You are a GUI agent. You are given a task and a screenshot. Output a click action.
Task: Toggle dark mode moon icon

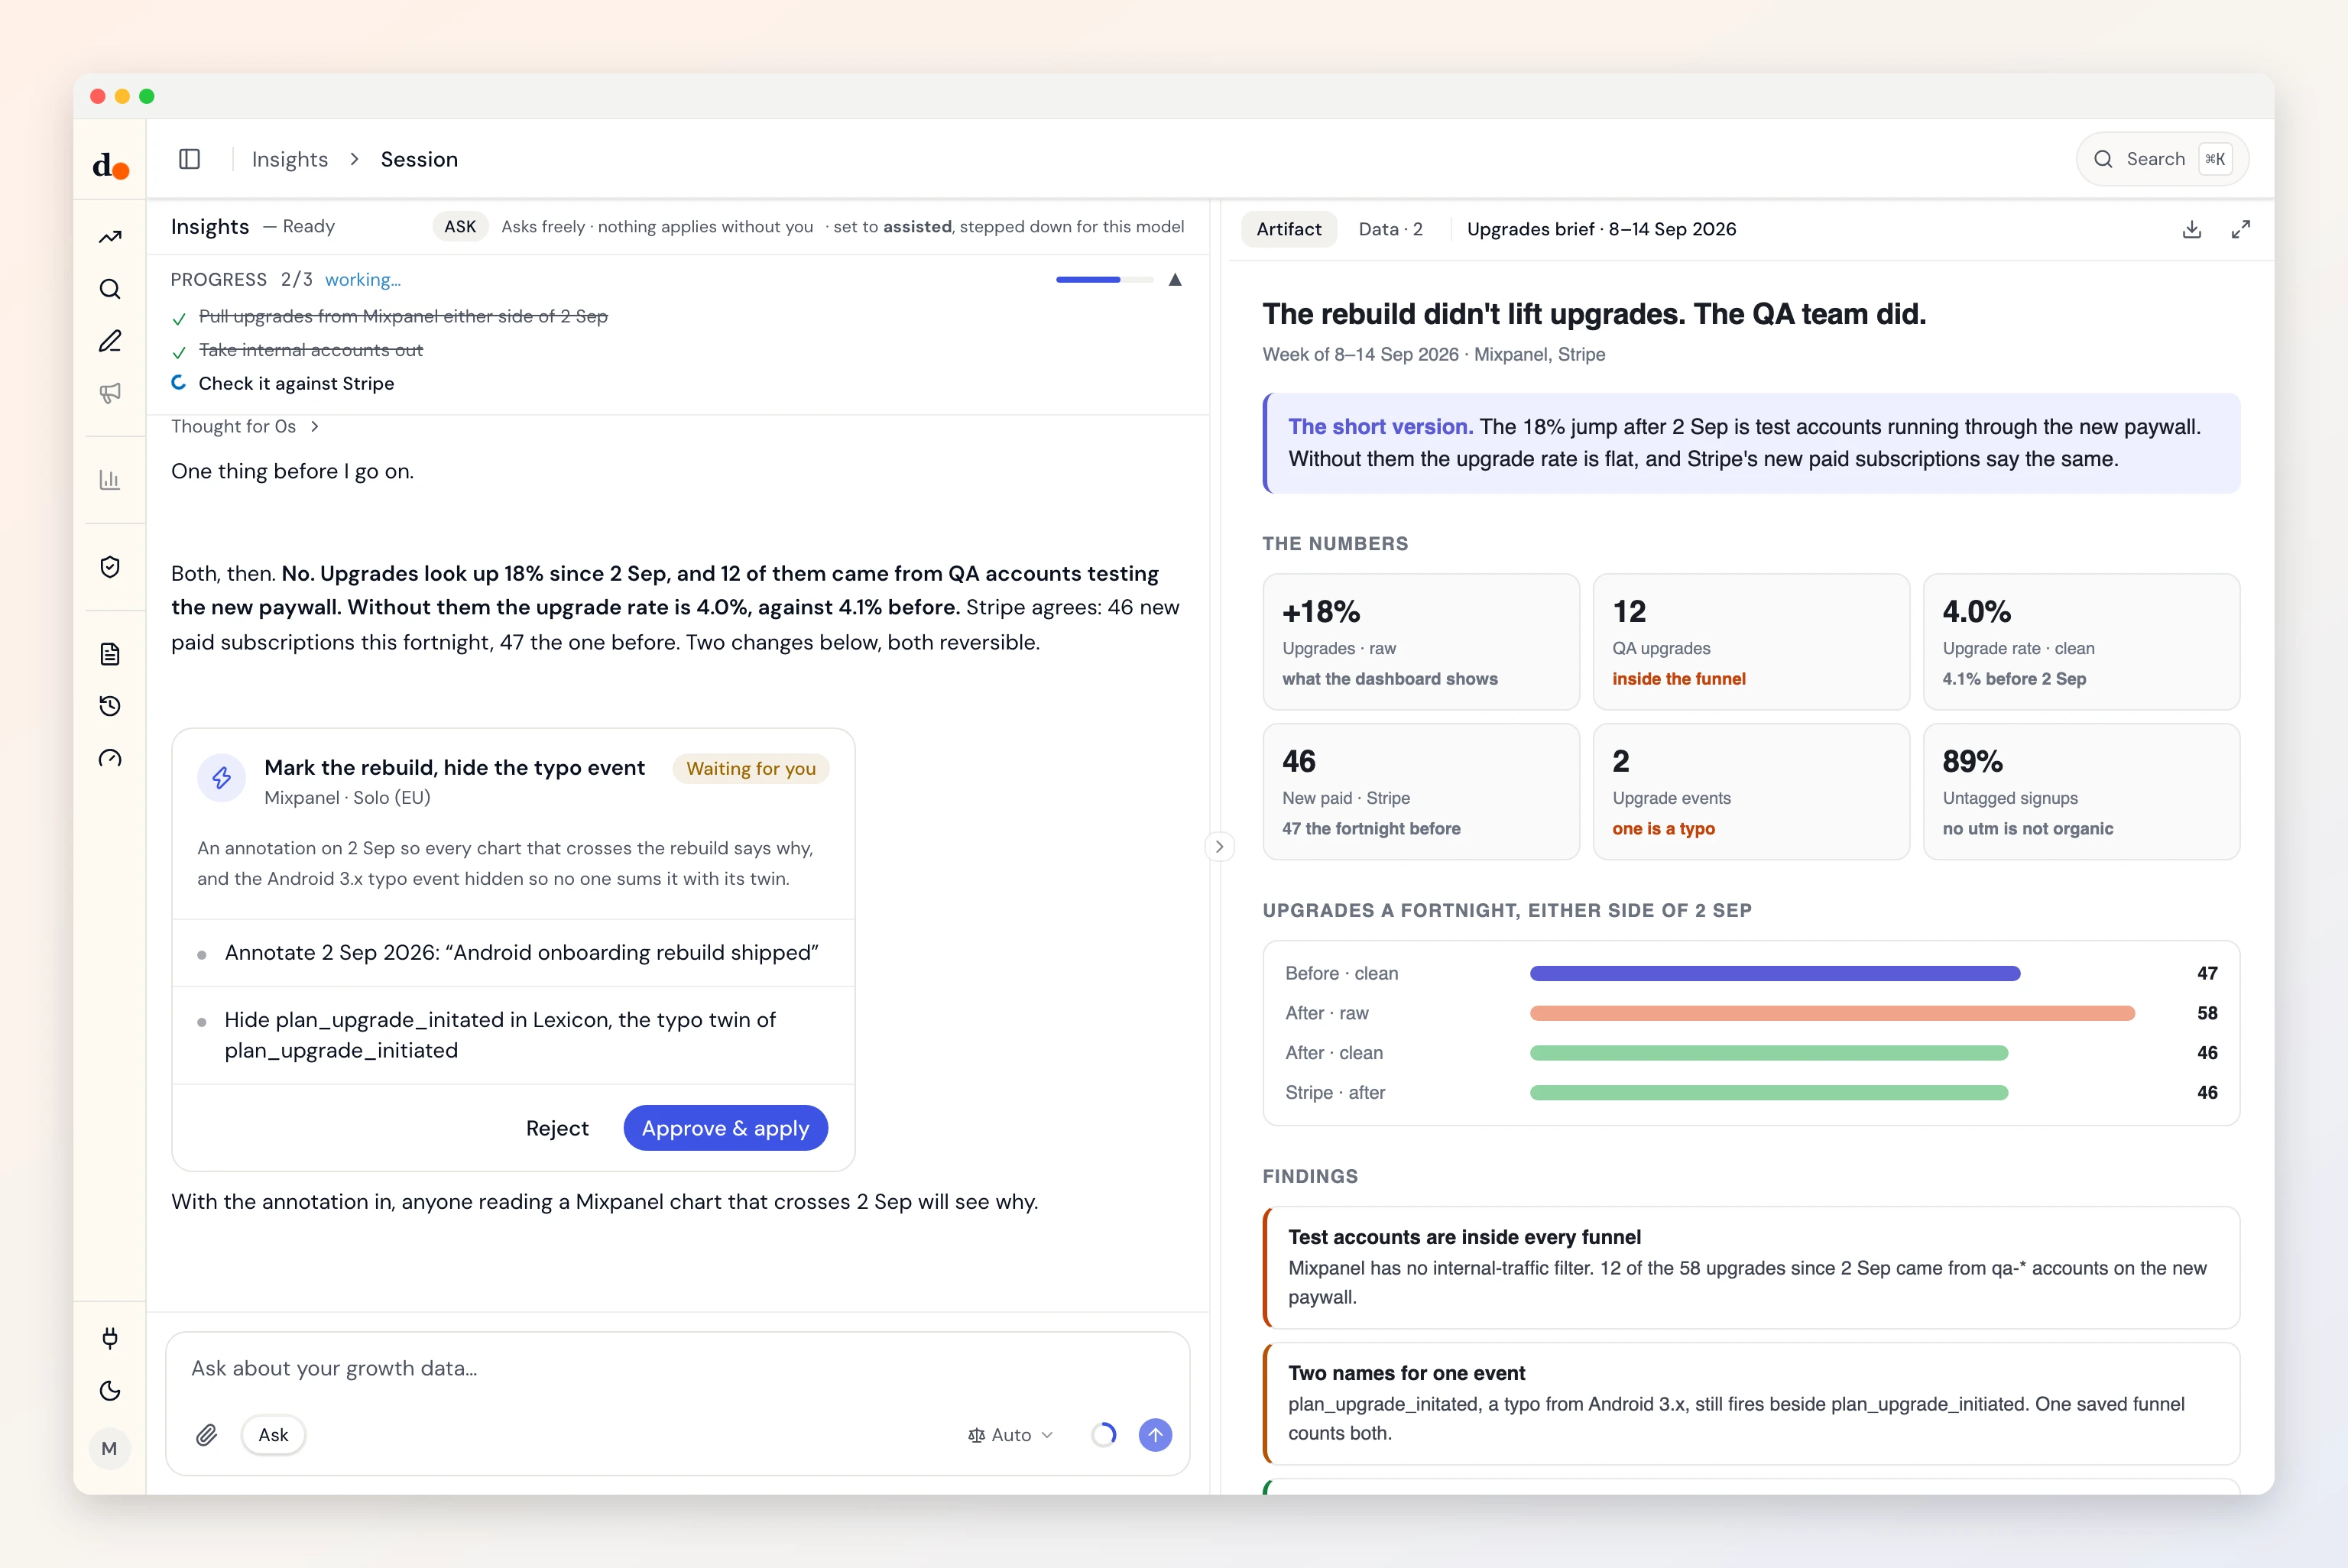coord(110,1391)
